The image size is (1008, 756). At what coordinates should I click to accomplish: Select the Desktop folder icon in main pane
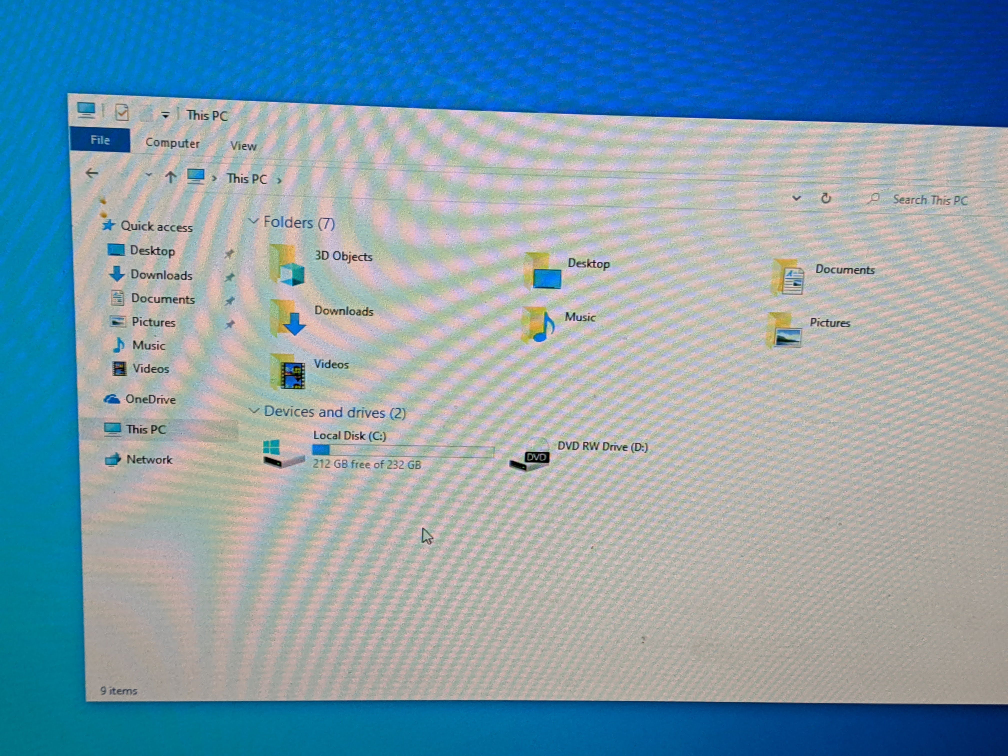coord(543,271)
